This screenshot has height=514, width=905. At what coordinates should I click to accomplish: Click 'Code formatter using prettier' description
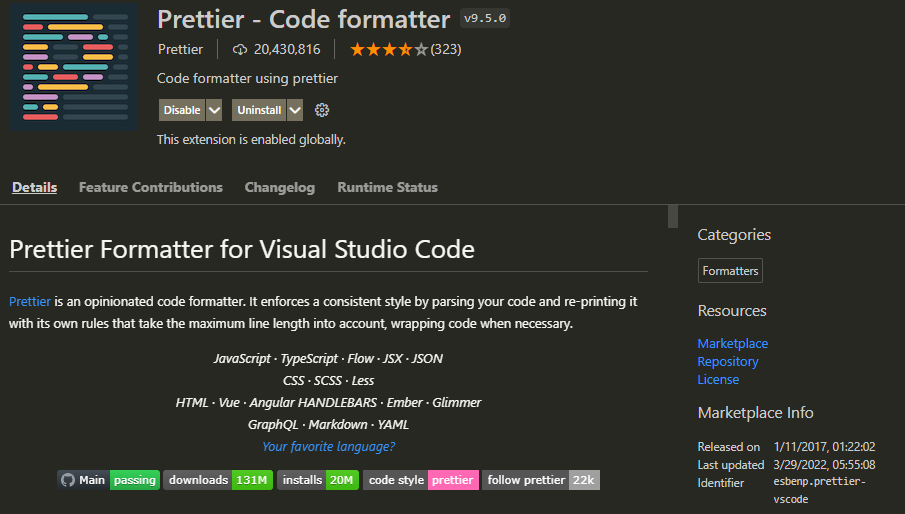[x=247, y=78]
